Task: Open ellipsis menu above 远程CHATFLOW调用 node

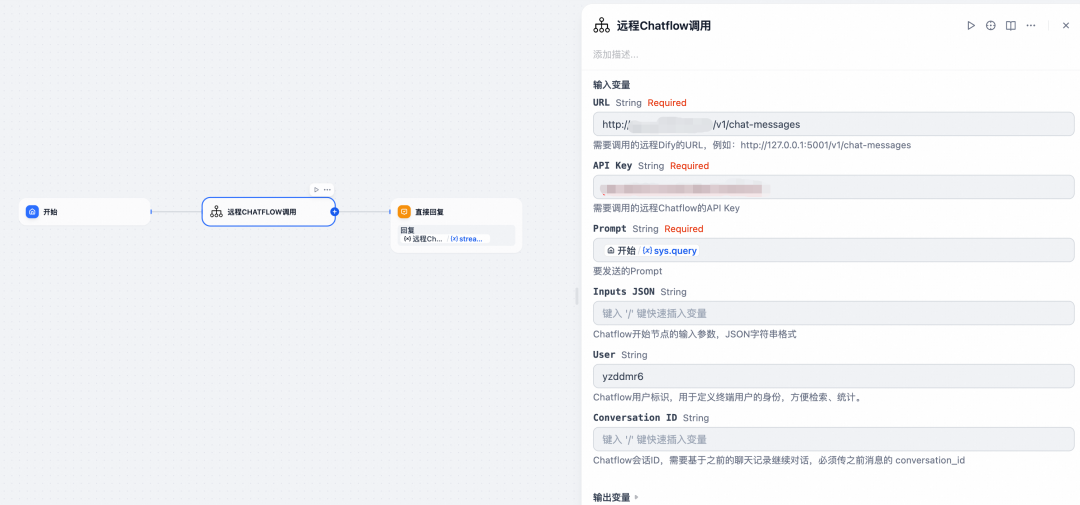Action: [327, 189]
